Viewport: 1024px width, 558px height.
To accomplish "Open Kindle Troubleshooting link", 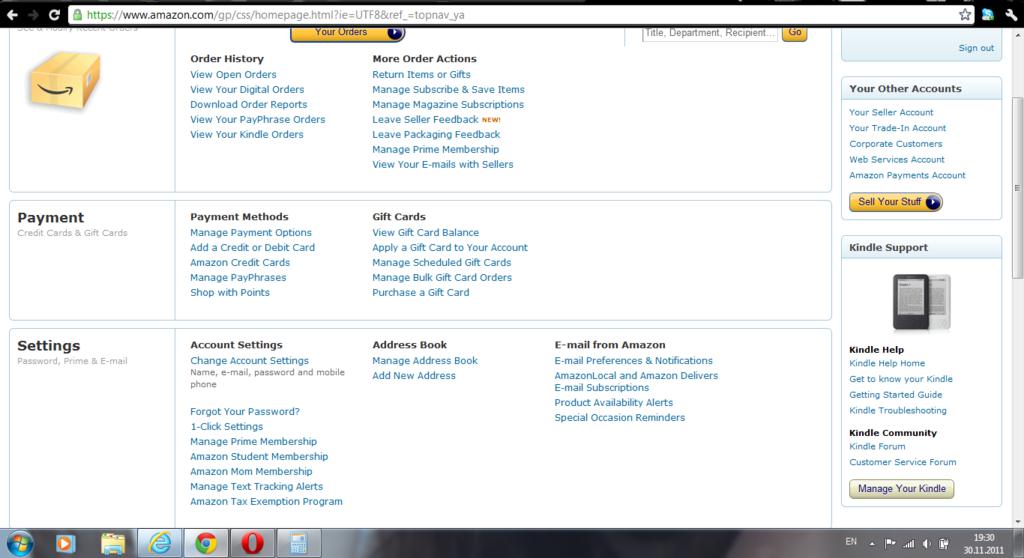I will point(897,410).
